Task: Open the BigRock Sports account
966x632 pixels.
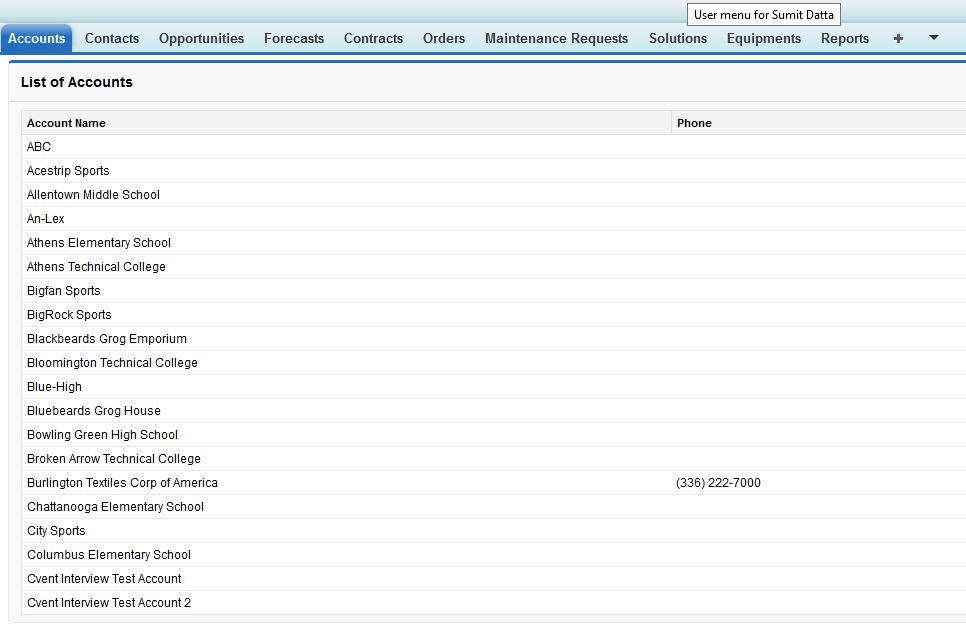Action: tap(69, 315)
